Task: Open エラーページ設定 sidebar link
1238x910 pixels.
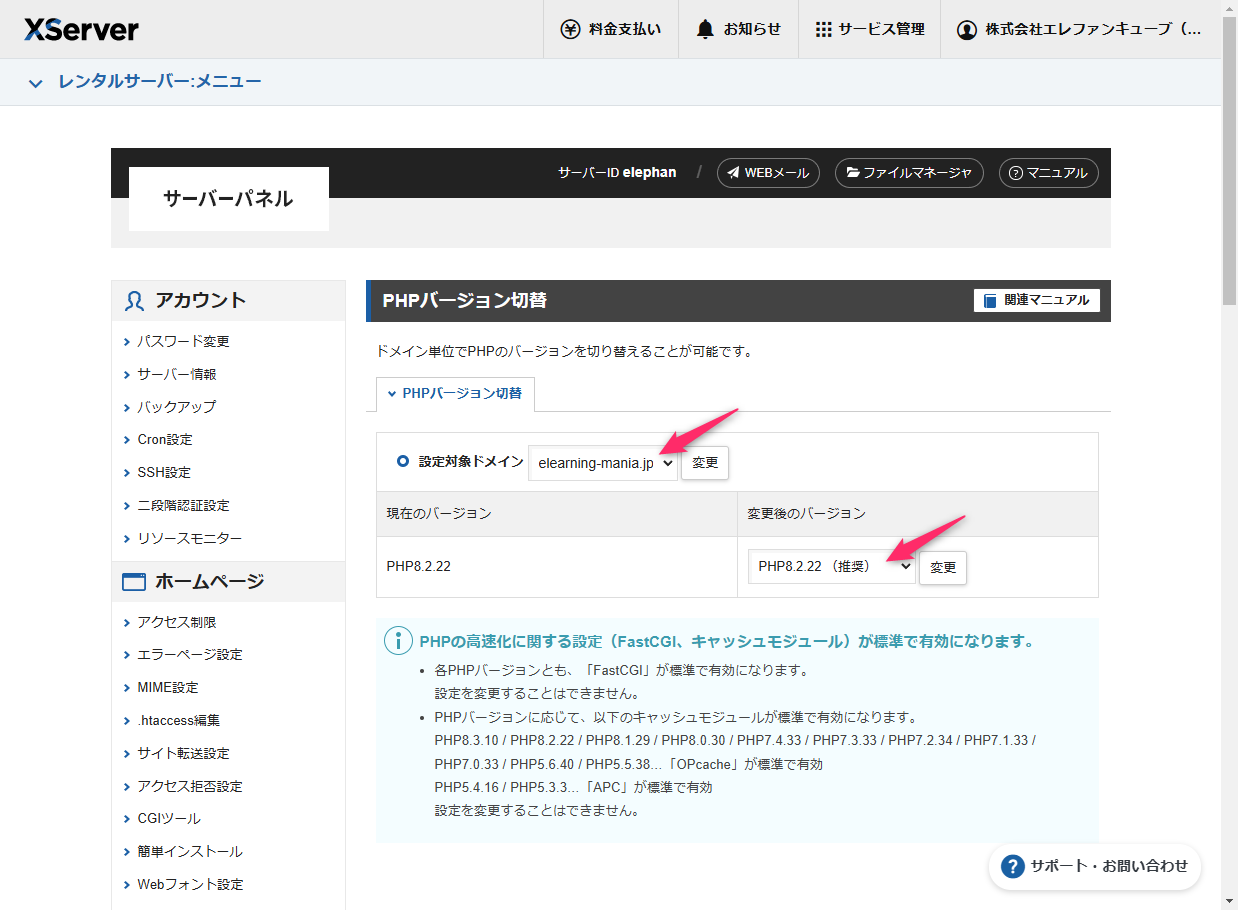Action: [x=189, y=655]
